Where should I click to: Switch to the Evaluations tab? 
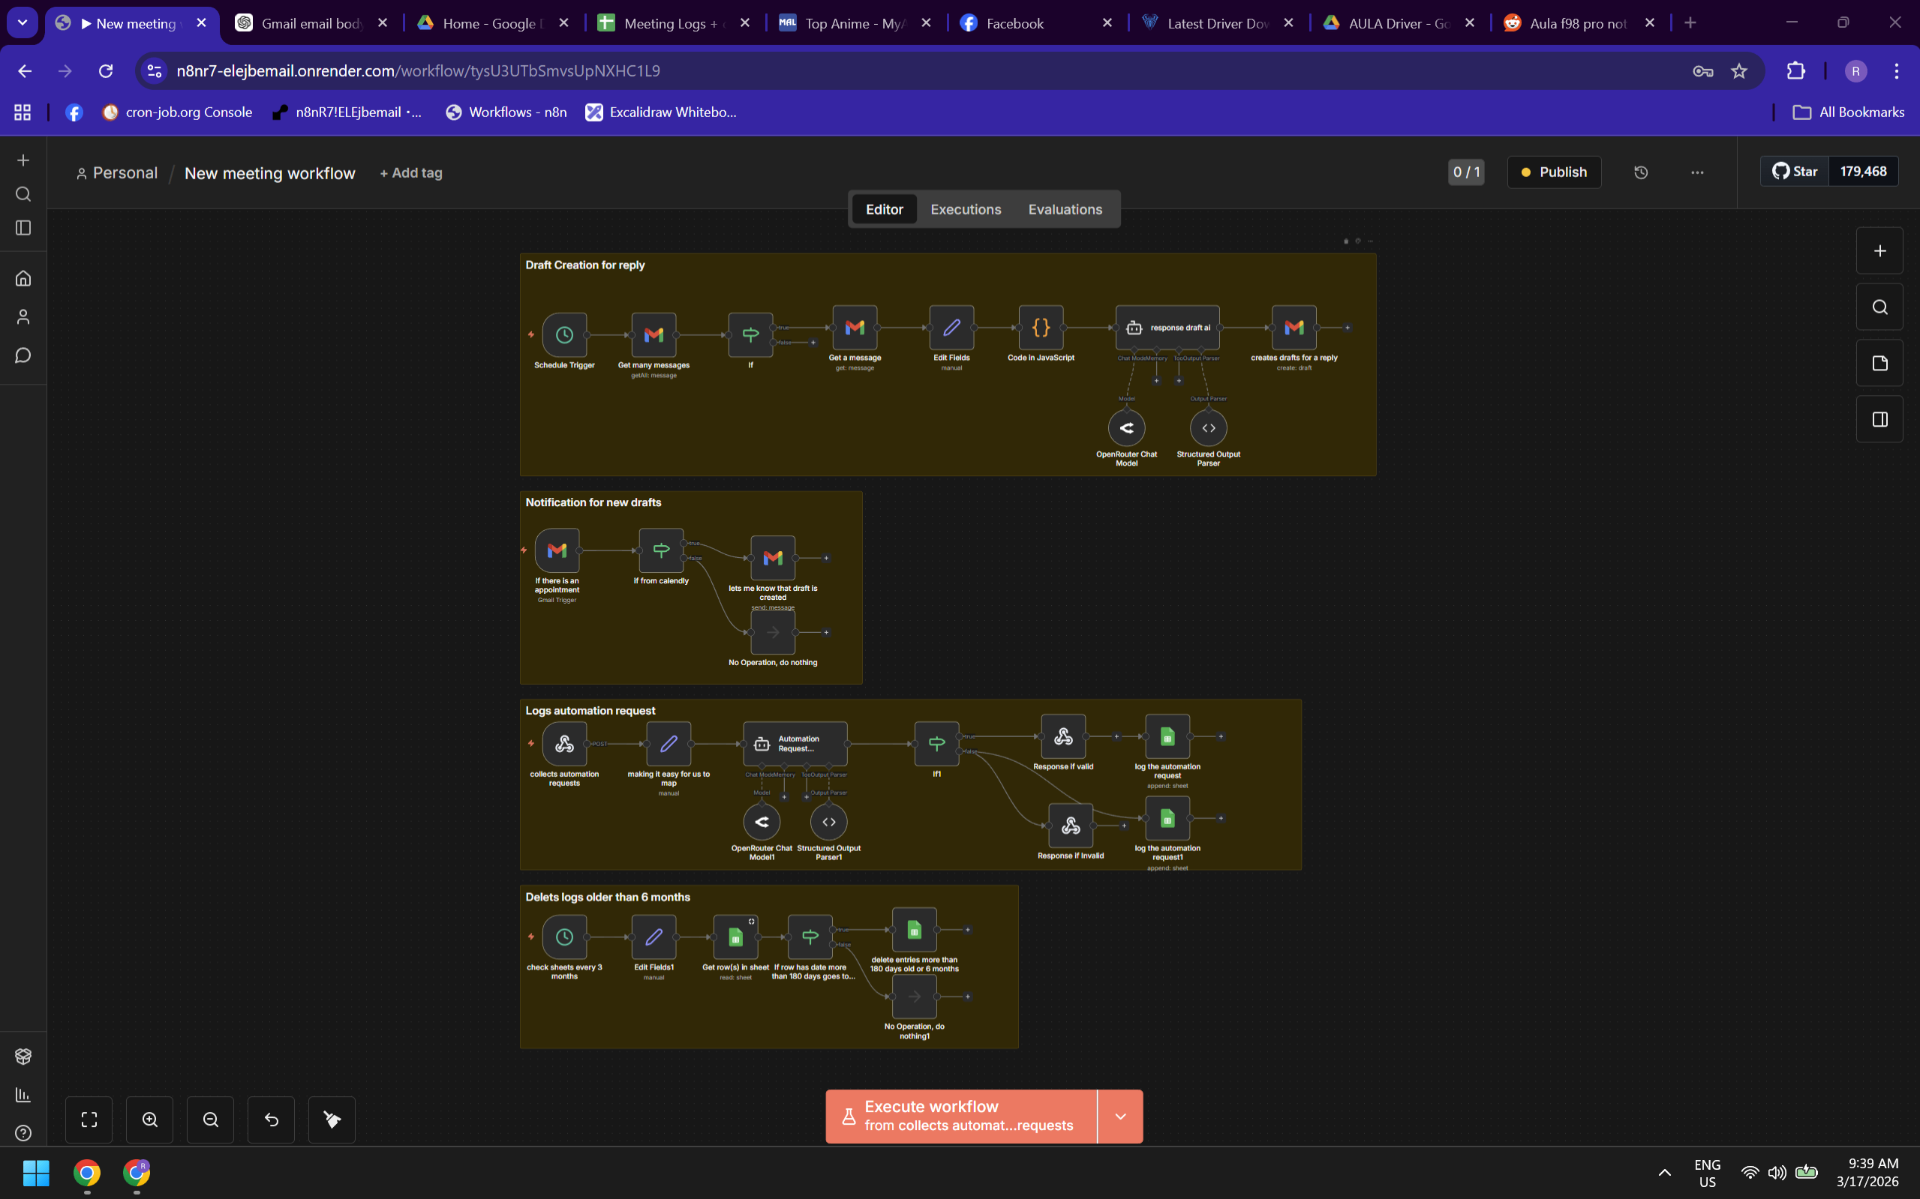click(1065, 209)
